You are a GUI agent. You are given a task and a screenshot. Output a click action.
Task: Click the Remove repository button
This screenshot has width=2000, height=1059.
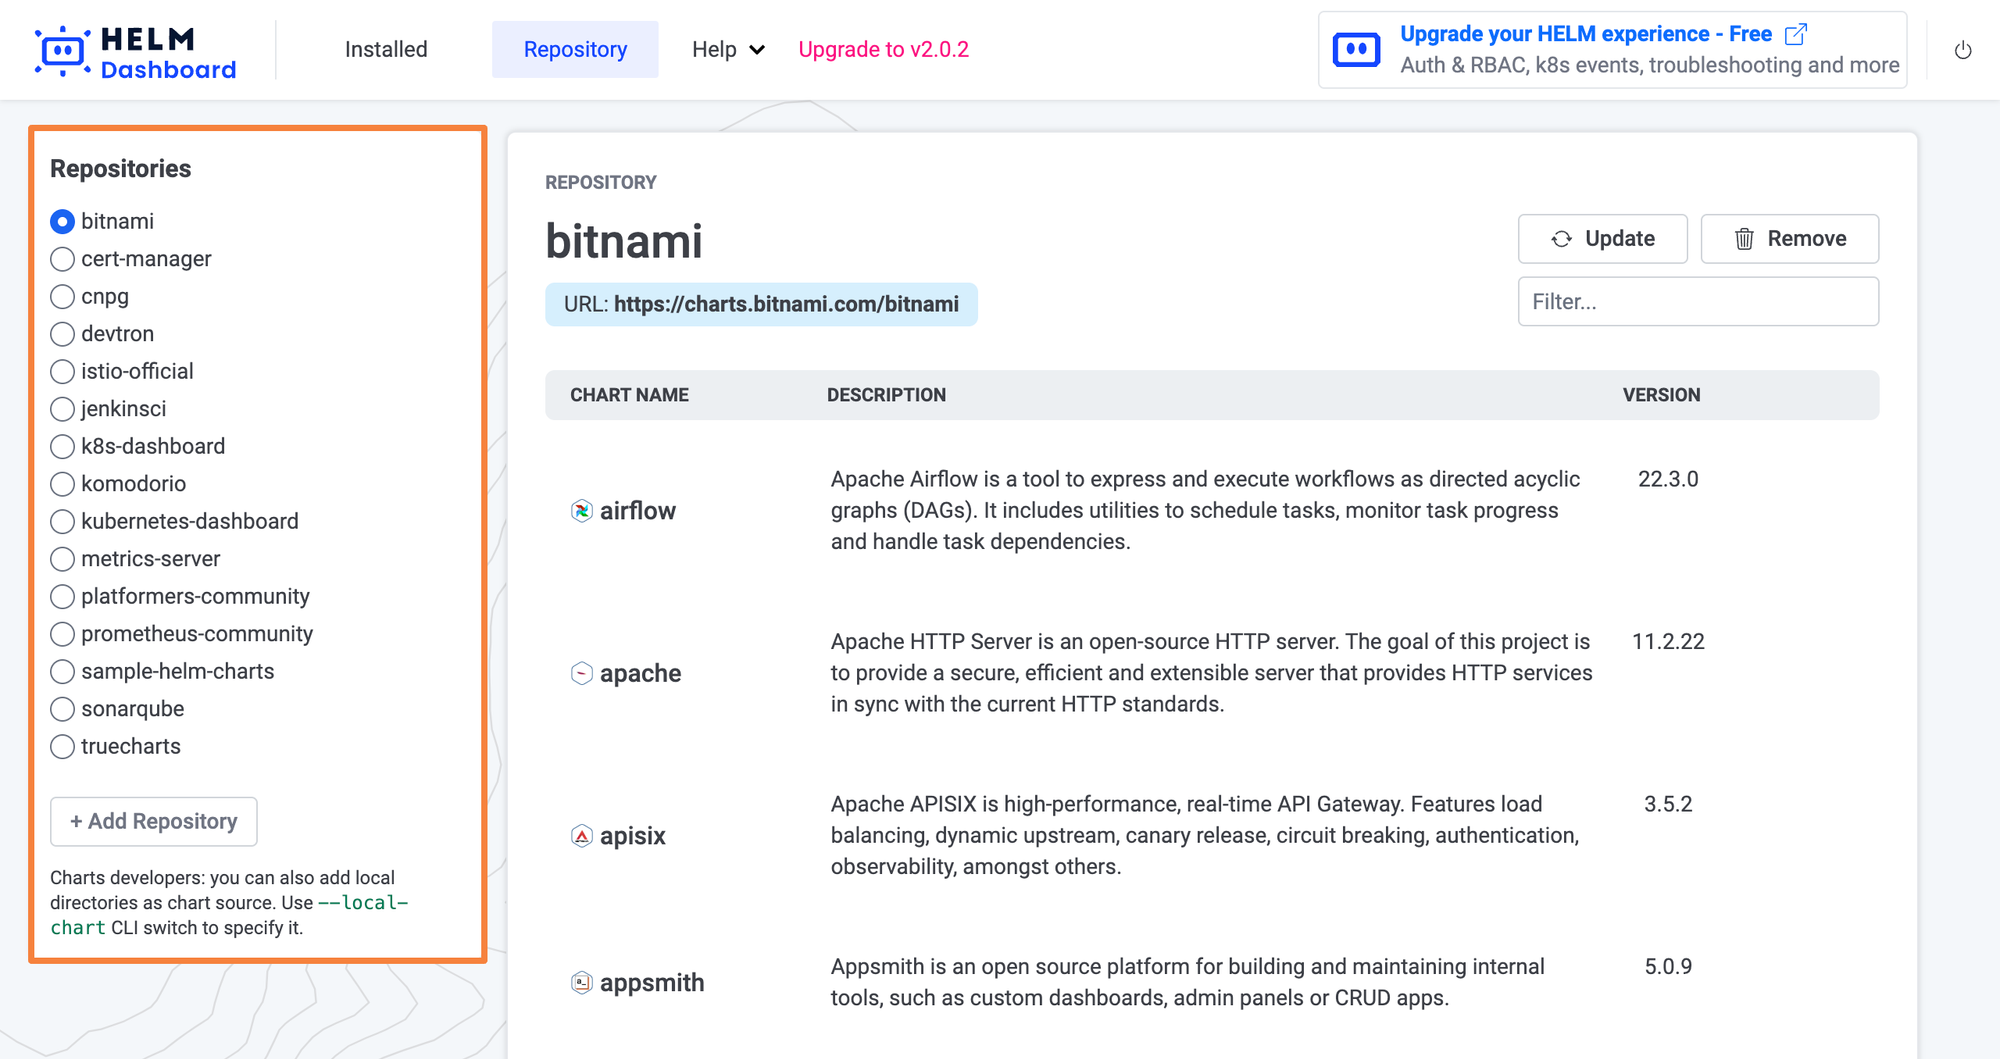coord(1790,239)
